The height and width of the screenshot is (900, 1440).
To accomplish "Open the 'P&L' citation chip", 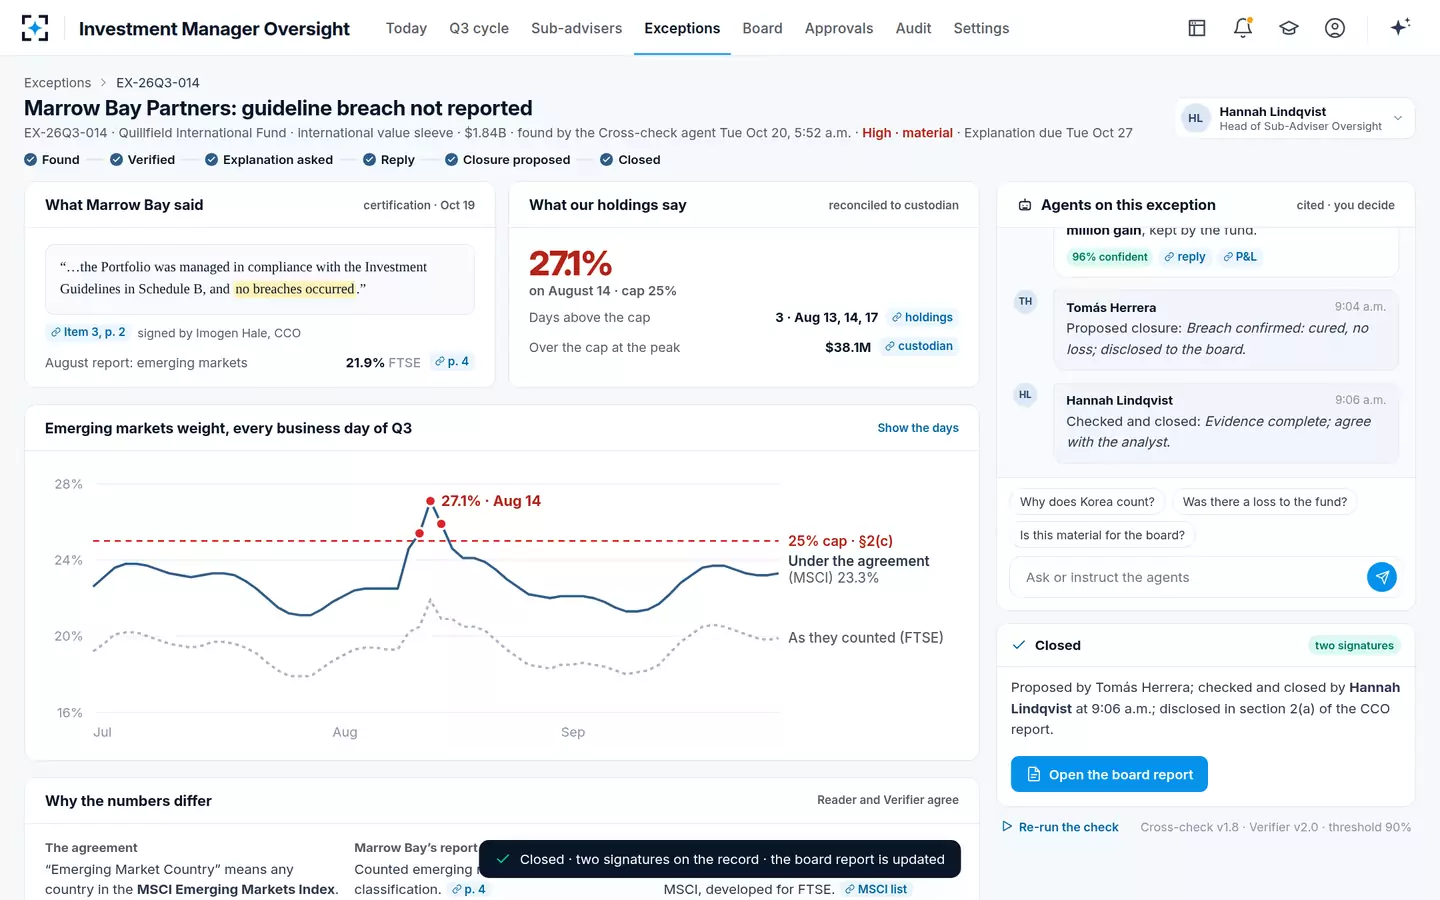I will click(x=1240, y=257).
